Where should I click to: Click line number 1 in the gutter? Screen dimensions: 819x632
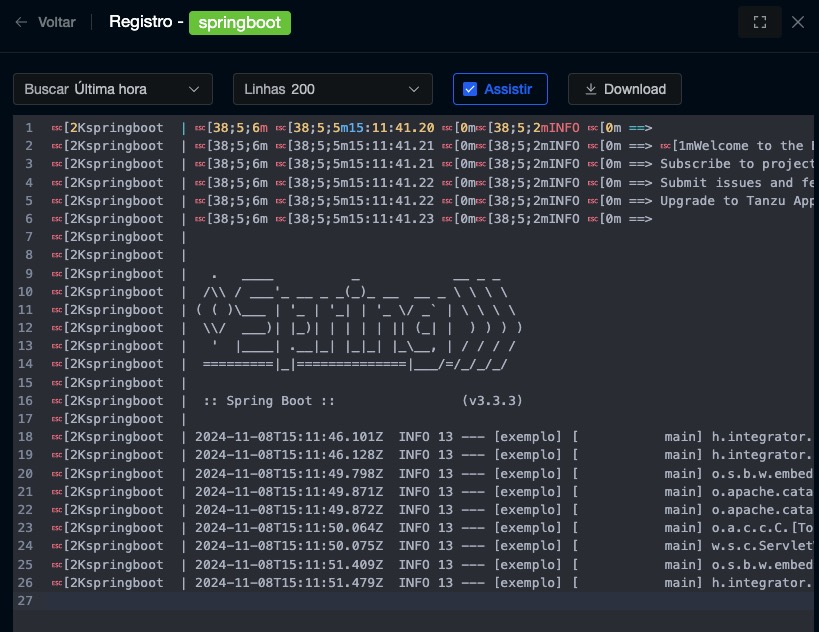(x=29, y=128)
